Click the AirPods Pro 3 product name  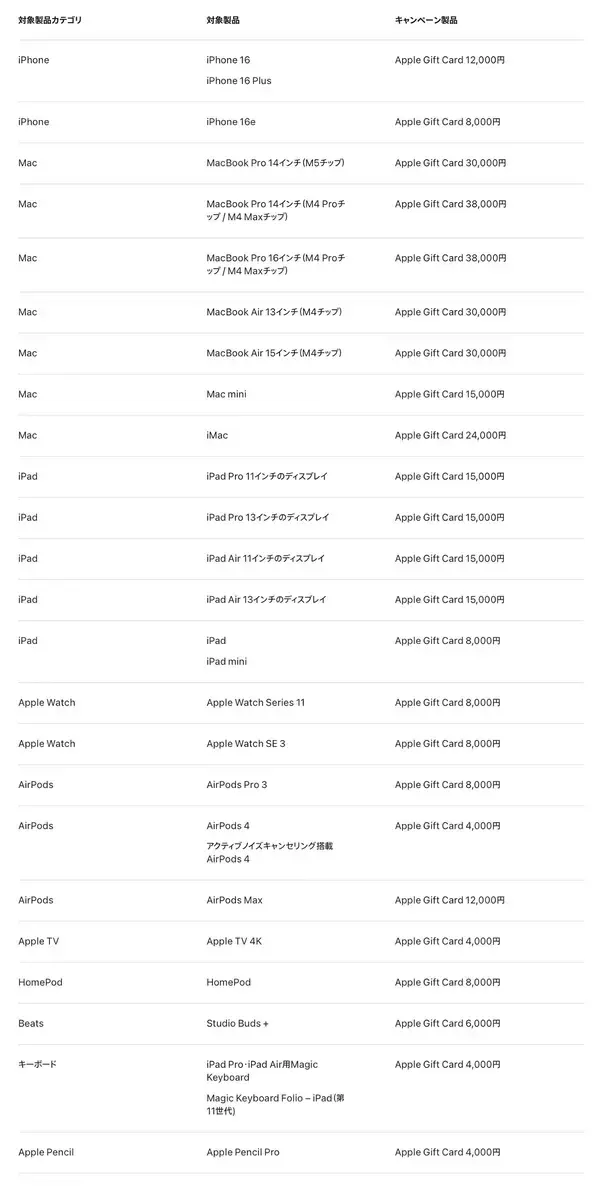236,785
